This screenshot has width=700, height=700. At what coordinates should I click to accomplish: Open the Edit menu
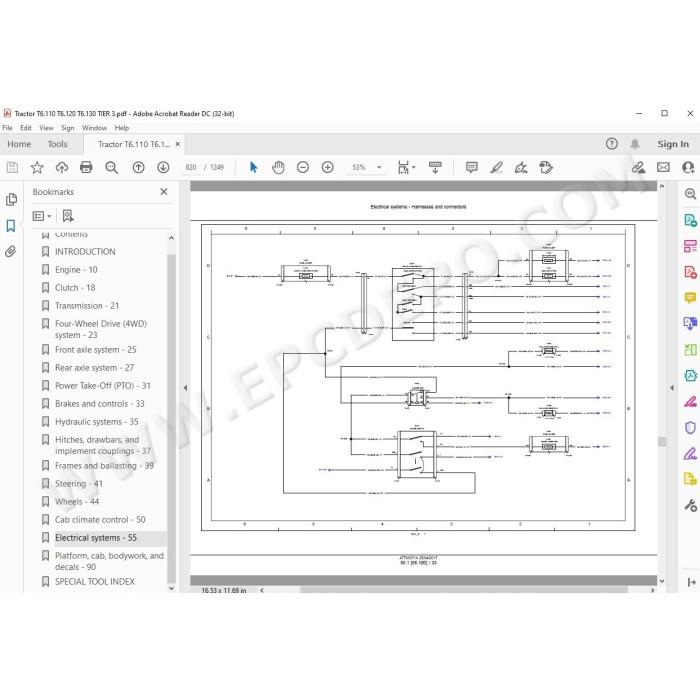[26, 128]
